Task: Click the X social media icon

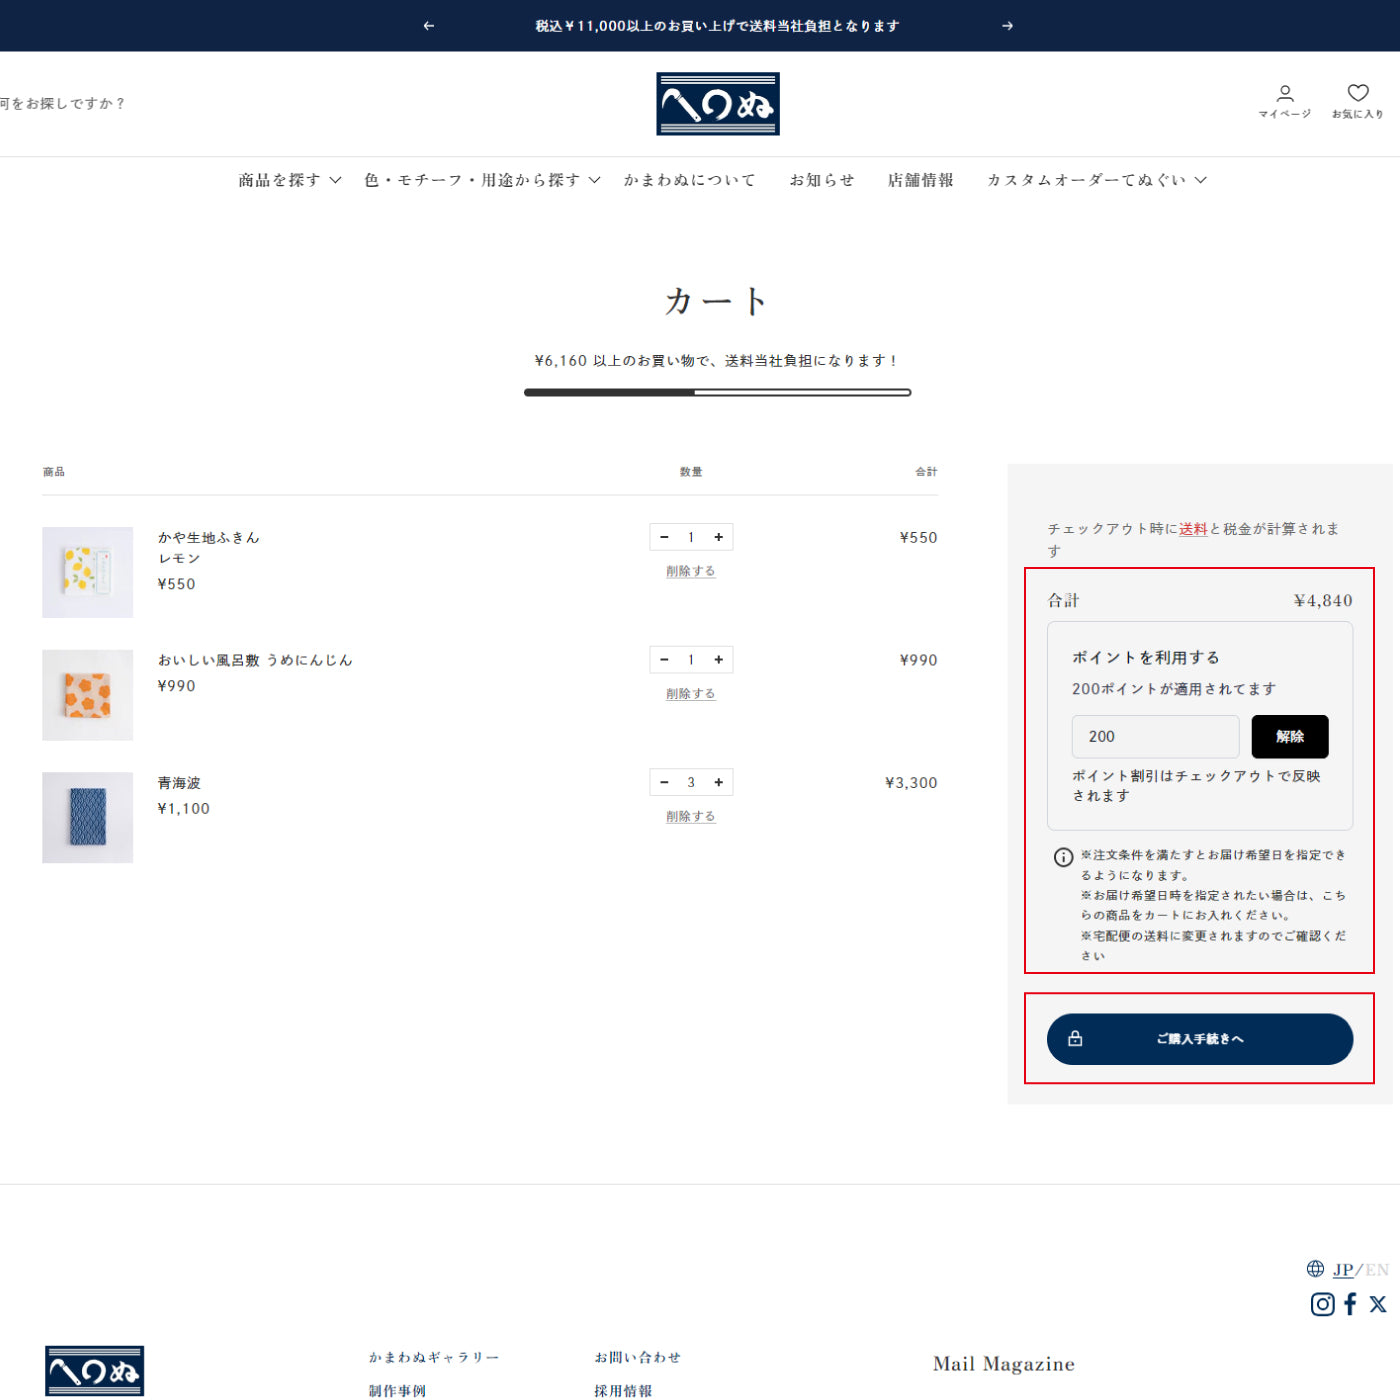Action: point(1378,1304)
